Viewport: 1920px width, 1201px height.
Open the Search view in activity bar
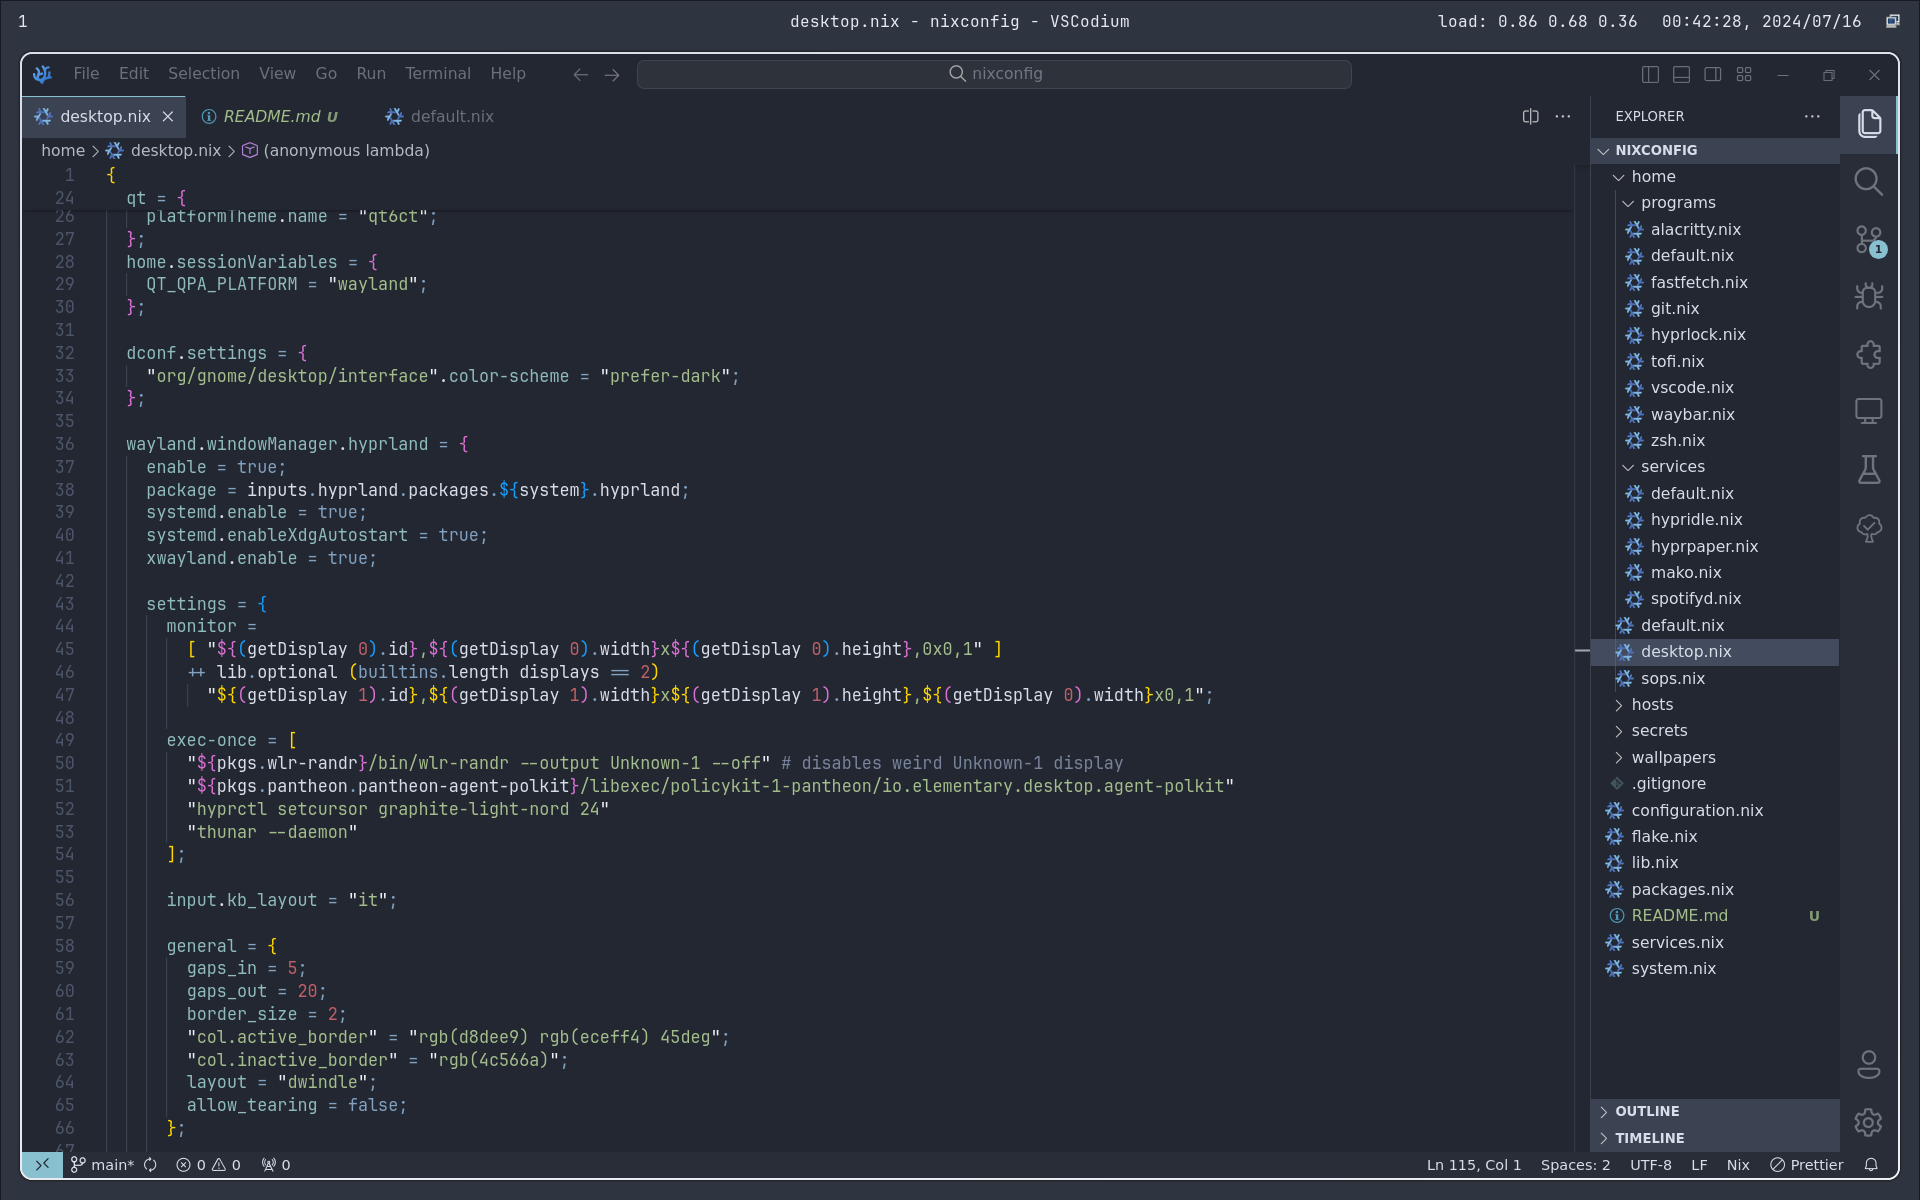pos(1868,181)
